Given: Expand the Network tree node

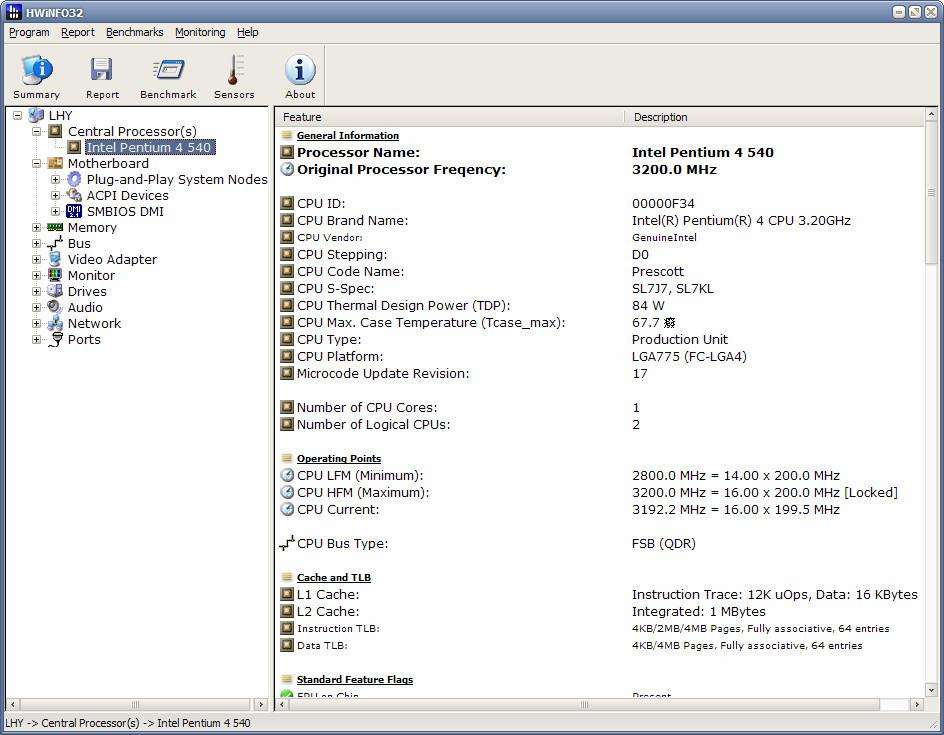Looking at the screenshot, I should (x=37, y=324).
